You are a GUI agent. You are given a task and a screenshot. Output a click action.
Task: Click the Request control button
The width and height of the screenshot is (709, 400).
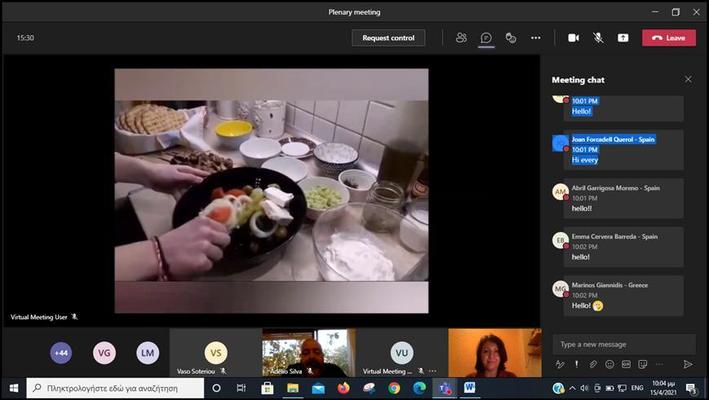pyautogui.click(x=388, y=38)
